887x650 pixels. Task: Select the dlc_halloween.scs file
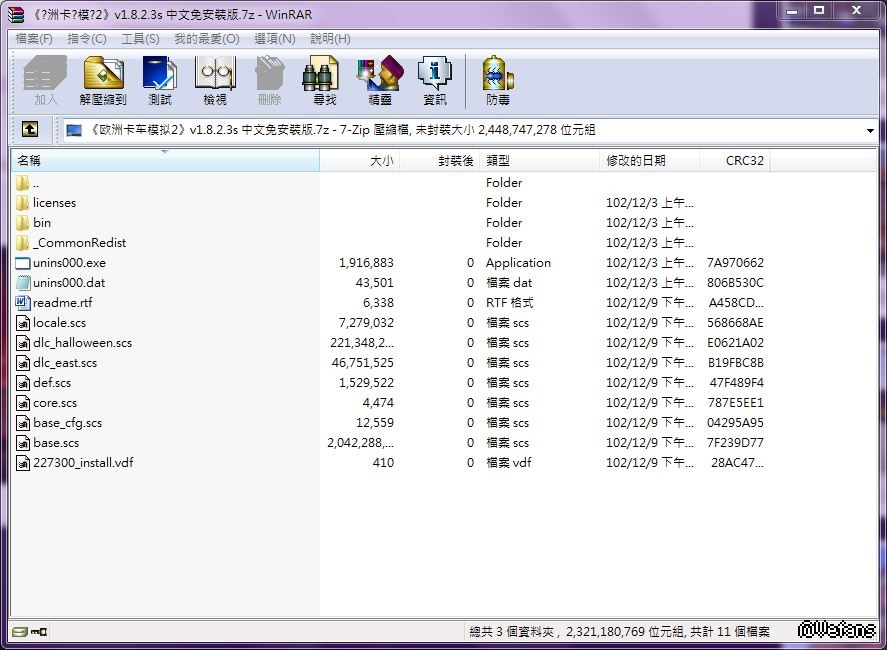82,343
